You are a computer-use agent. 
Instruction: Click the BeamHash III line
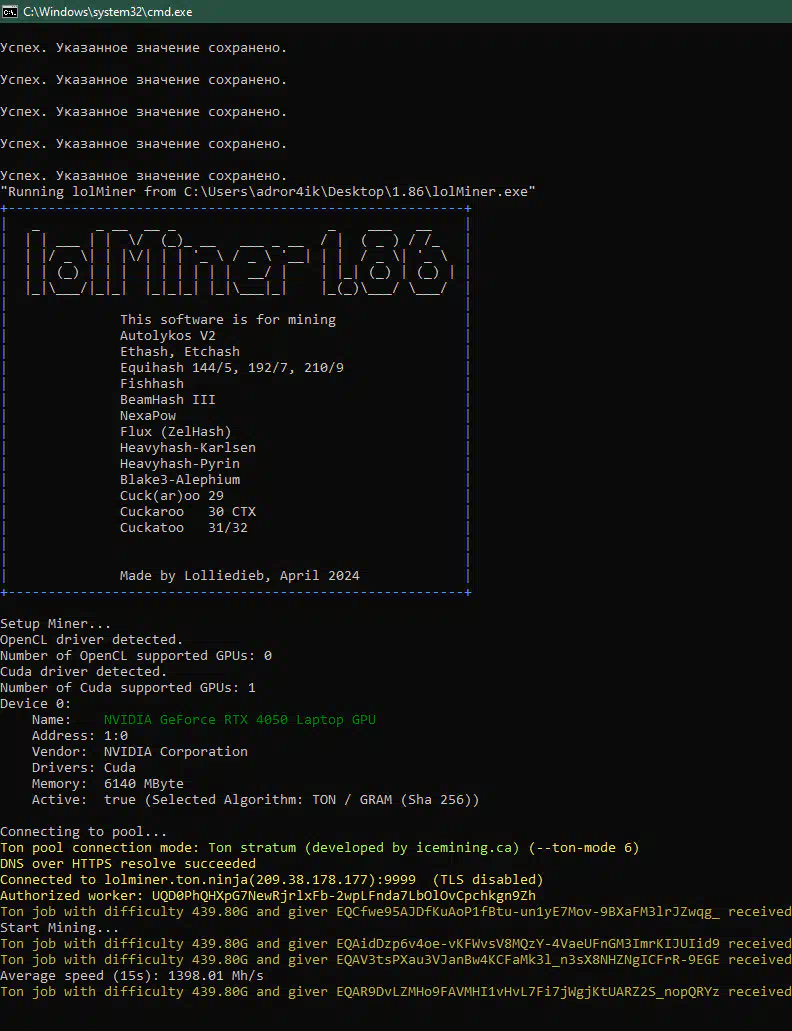(x=168, y=400)
